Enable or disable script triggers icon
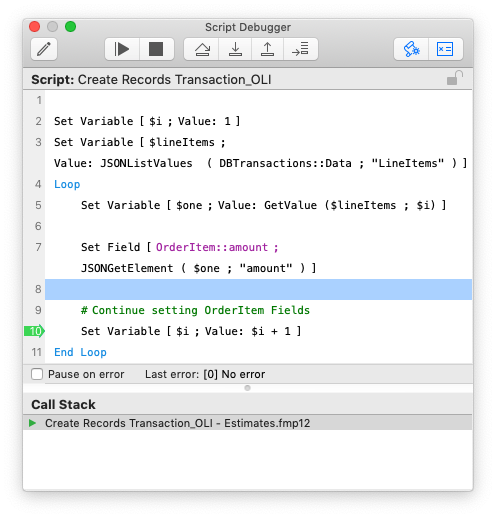 [411, 49]
